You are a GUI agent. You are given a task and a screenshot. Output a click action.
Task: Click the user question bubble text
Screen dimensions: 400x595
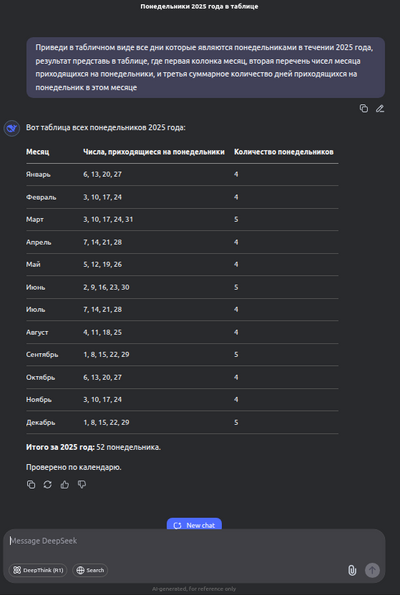[205, 68]
